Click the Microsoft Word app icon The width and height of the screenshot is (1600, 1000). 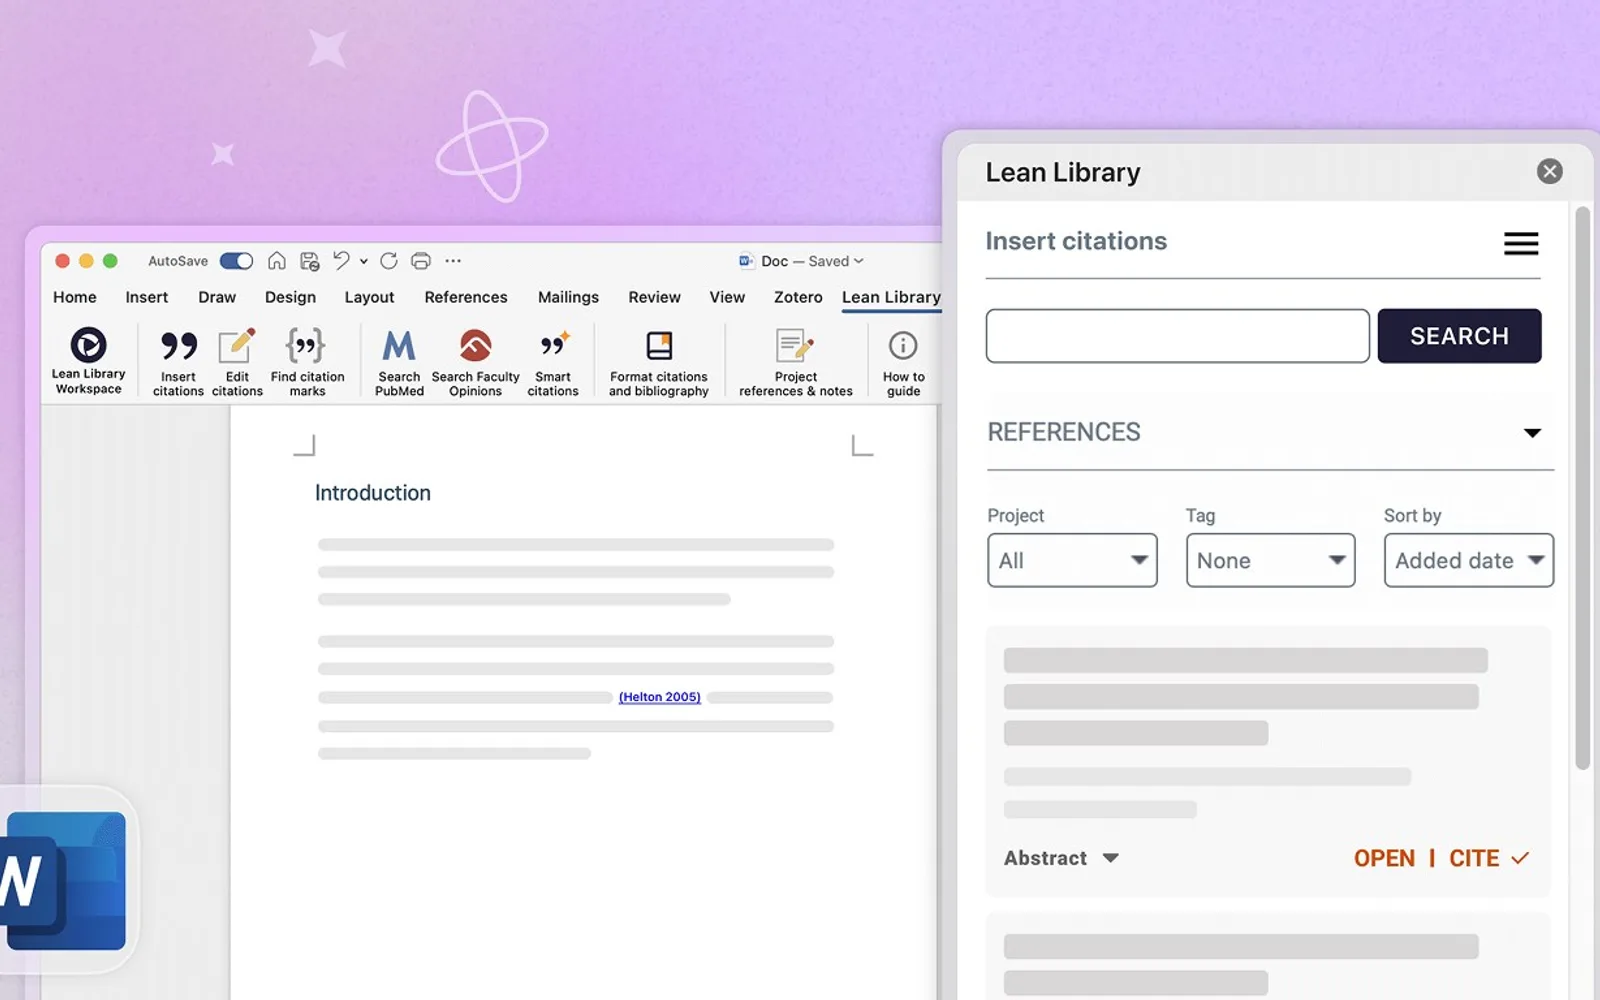66,880
